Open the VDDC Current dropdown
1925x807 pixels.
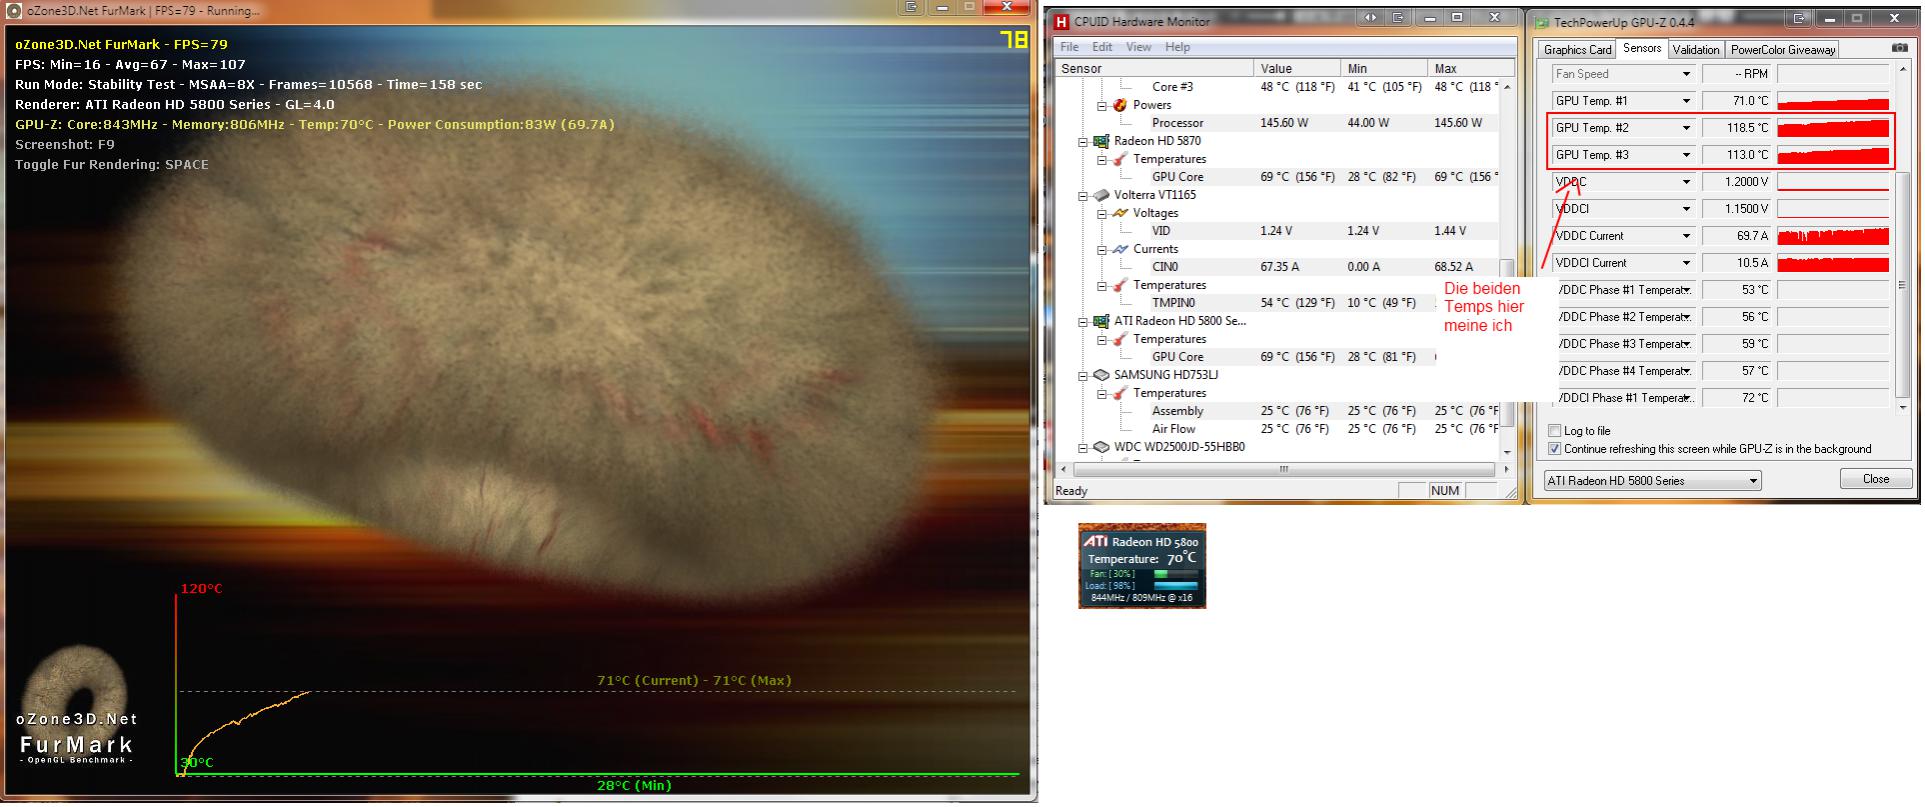coord(1686,236)
